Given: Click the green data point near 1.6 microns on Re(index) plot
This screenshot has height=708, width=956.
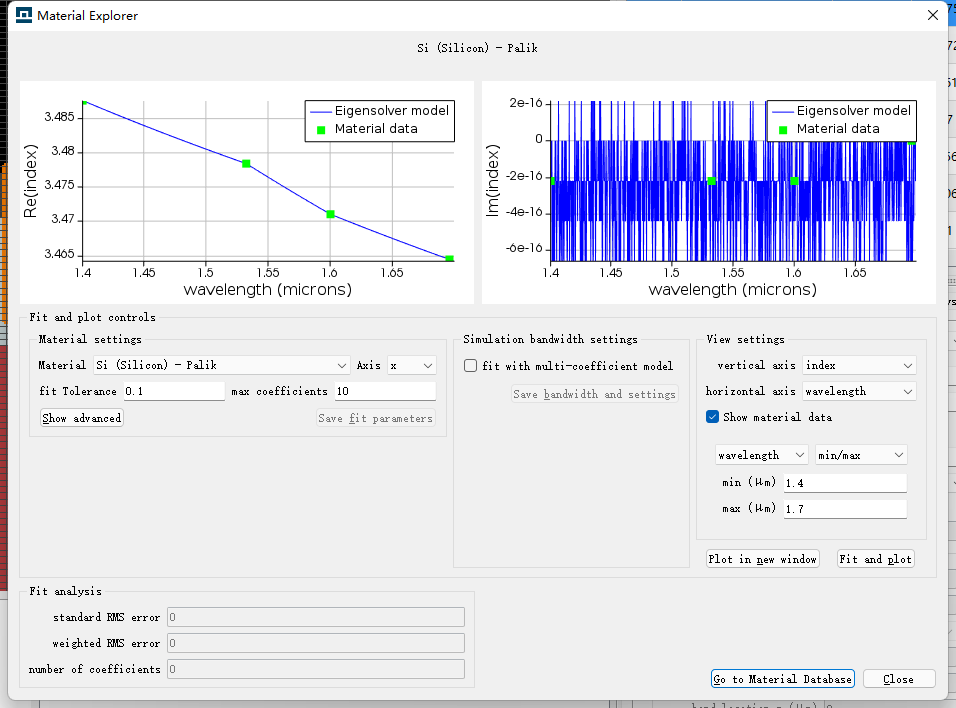Looking at the screenshot, I should [330, 214].
